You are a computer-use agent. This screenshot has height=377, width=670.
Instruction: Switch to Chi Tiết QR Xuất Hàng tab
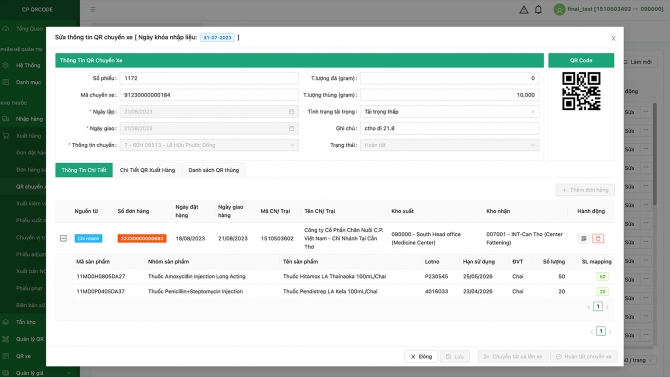pos(147,170)
